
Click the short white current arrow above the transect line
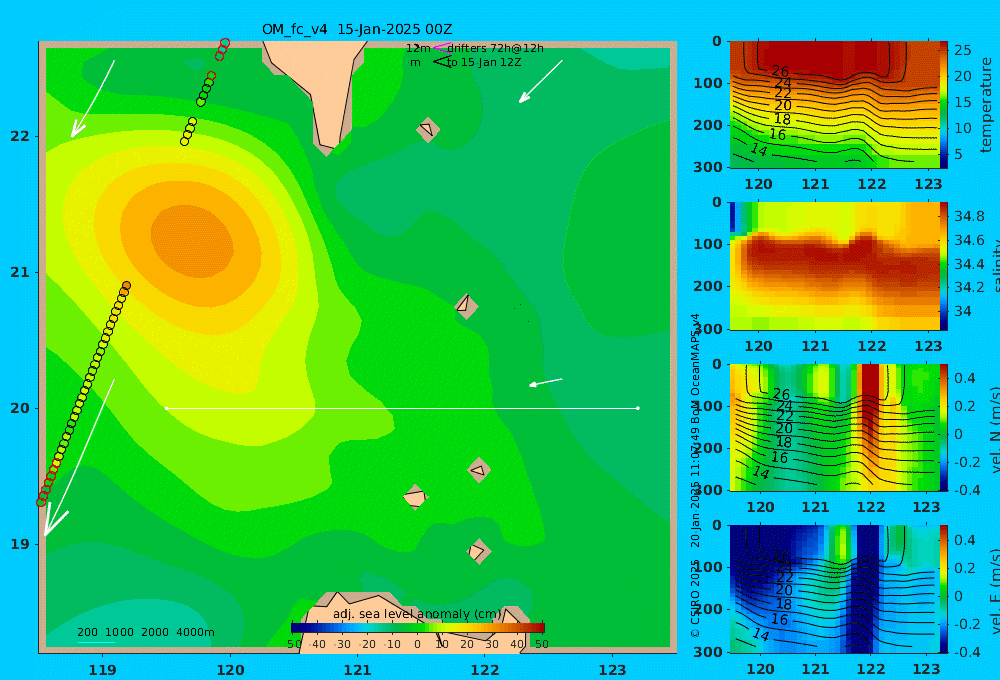pos(546,382)
